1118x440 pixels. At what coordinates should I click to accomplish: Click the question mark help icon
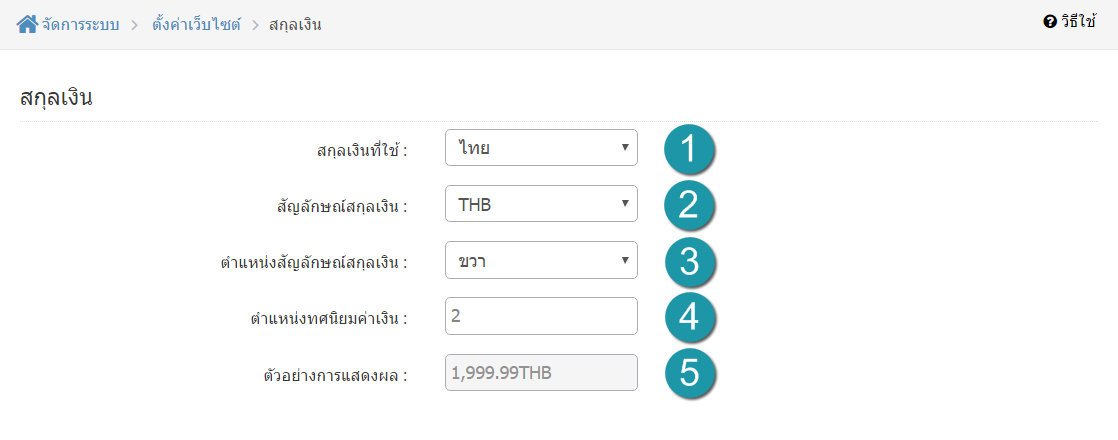tap(1049, 22)
